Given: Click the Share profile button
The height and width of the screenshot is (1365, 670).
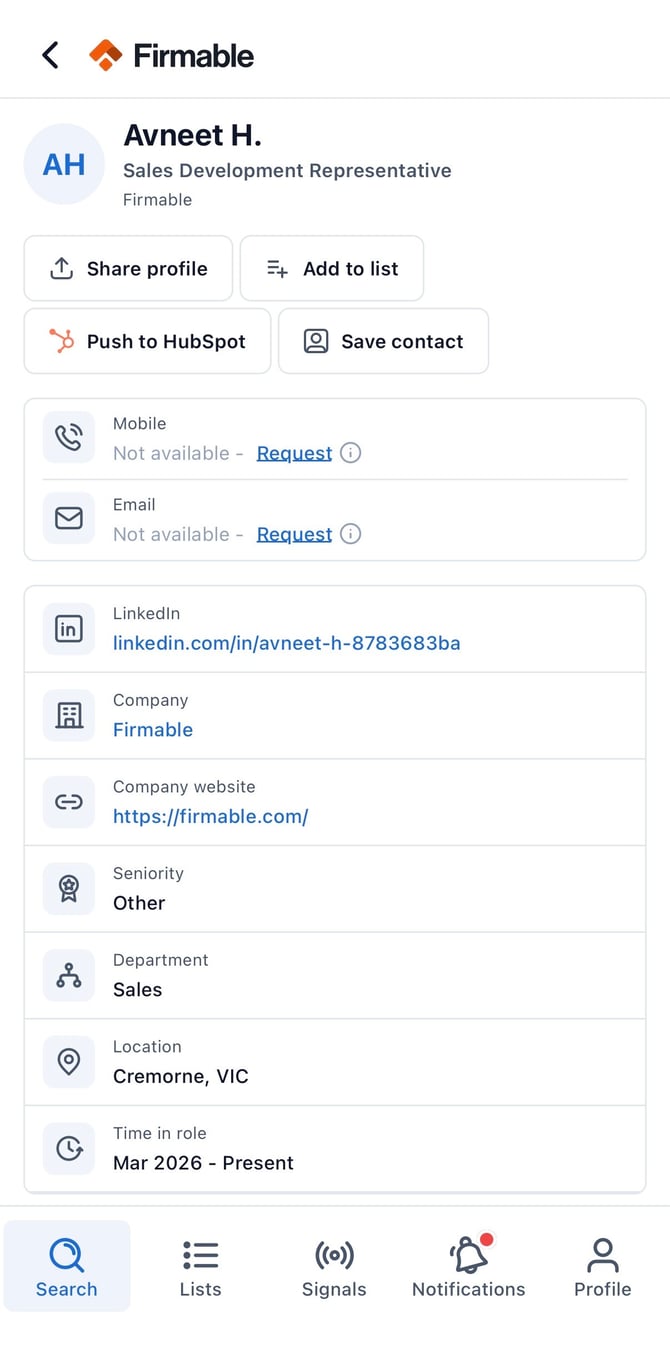Looking at the screenshot, I should point(128,268).
